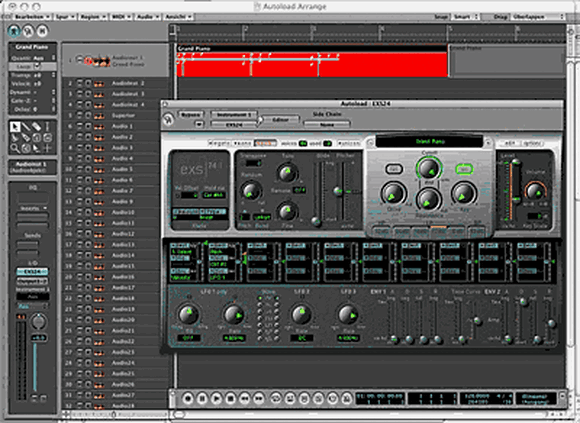This screenshot has width=580, height=423.
Task: Open the Bearbeiten menu
Action: pyautogui.click(x=32, y=17)
